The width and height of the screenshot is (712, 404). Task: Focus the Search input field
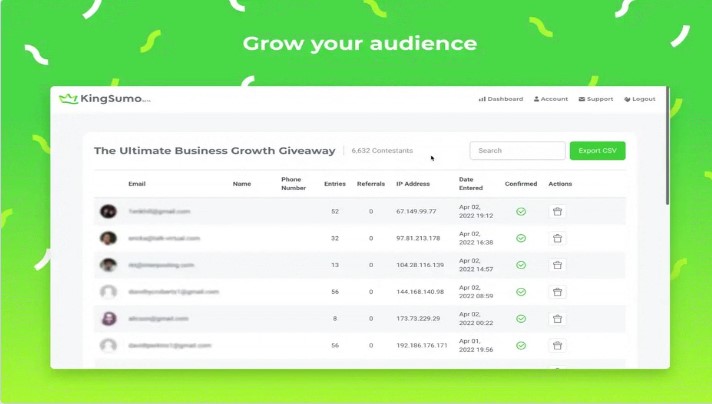(x=517, y=150)
